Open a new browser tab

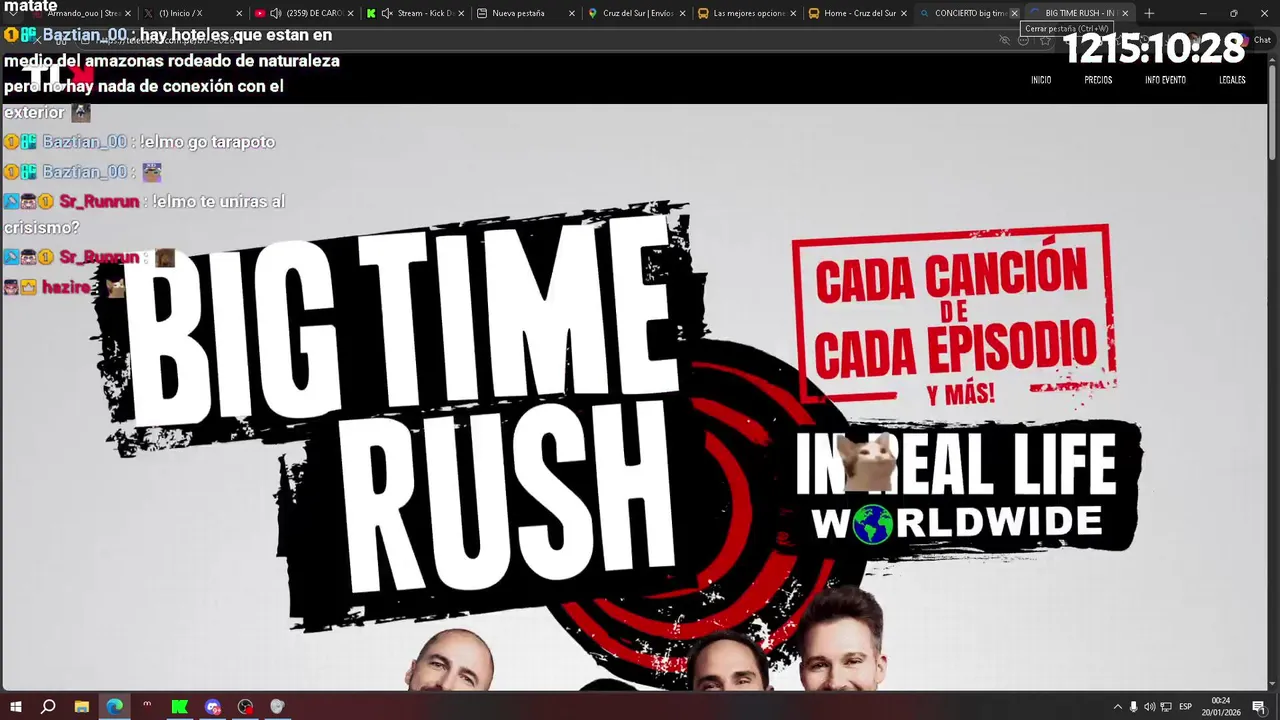[1149, 13]
